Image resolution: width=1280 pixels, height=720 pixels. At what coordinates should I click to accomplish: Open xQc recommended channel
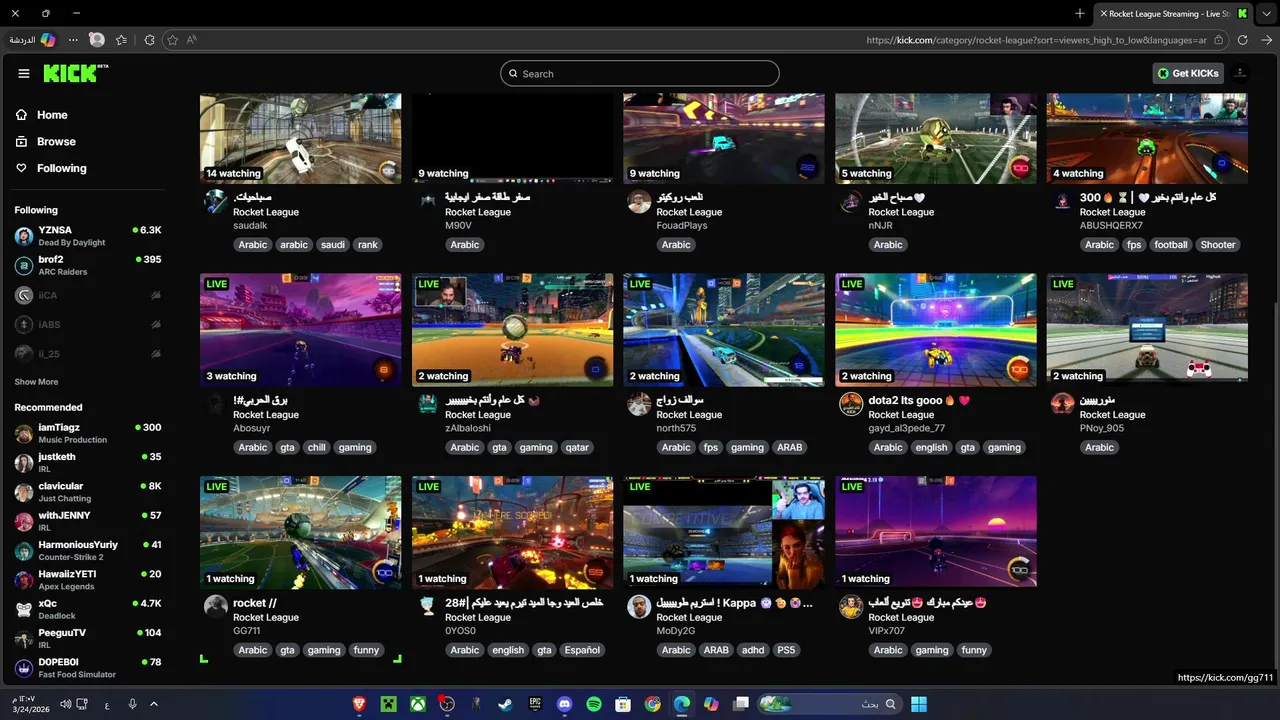[x=88, y=609]
